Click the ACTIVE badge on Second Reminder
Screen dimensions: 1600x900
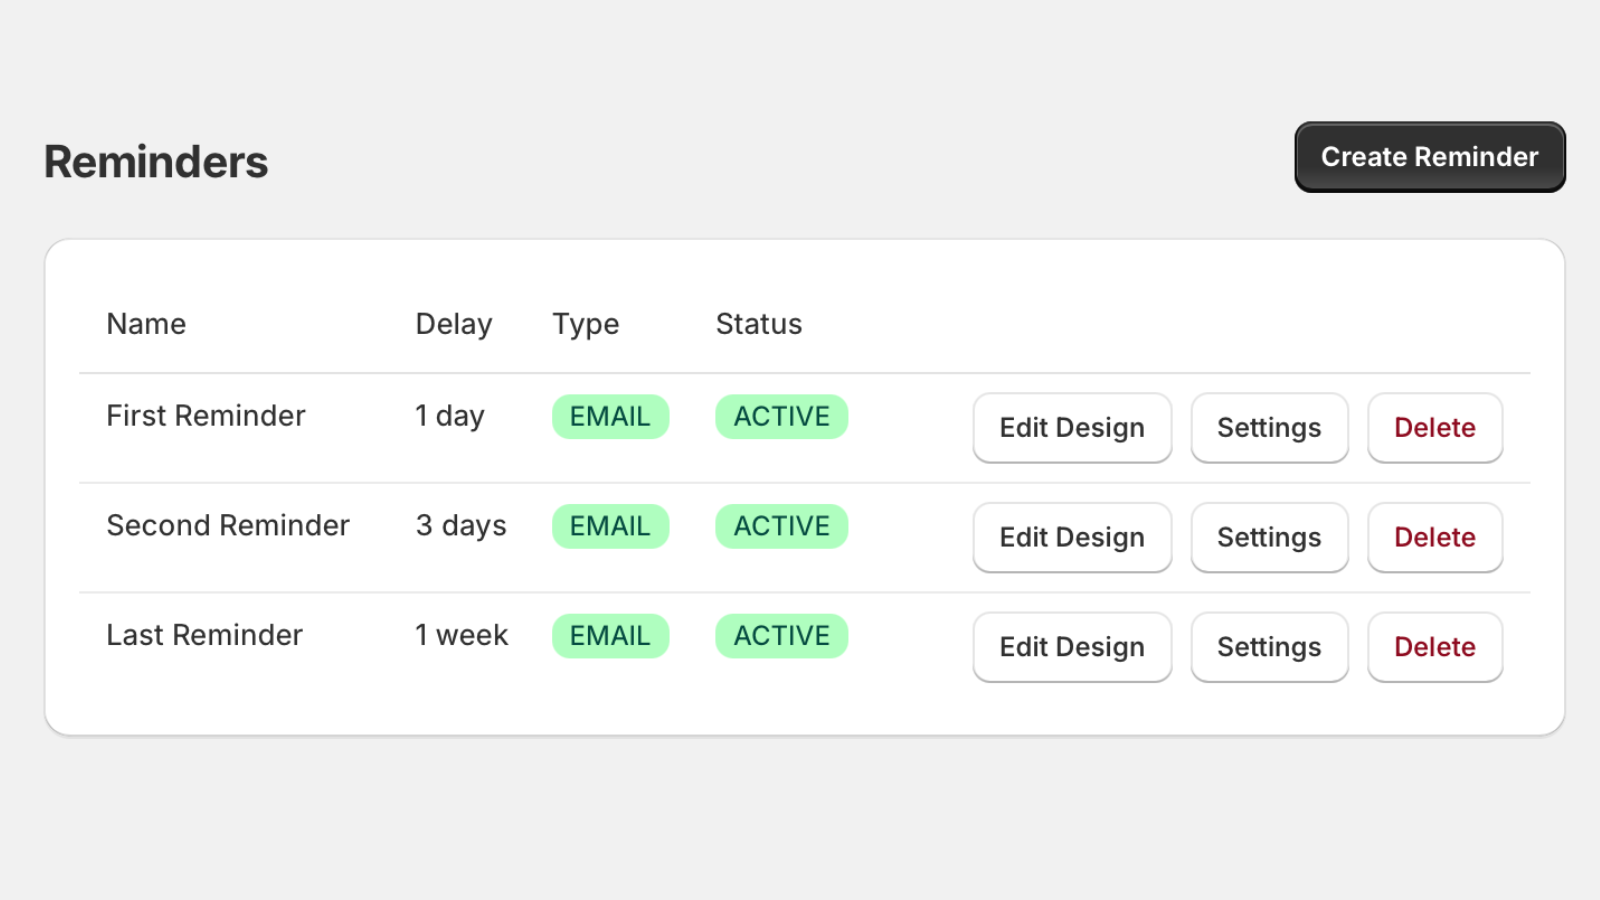[x=782, y=526]
